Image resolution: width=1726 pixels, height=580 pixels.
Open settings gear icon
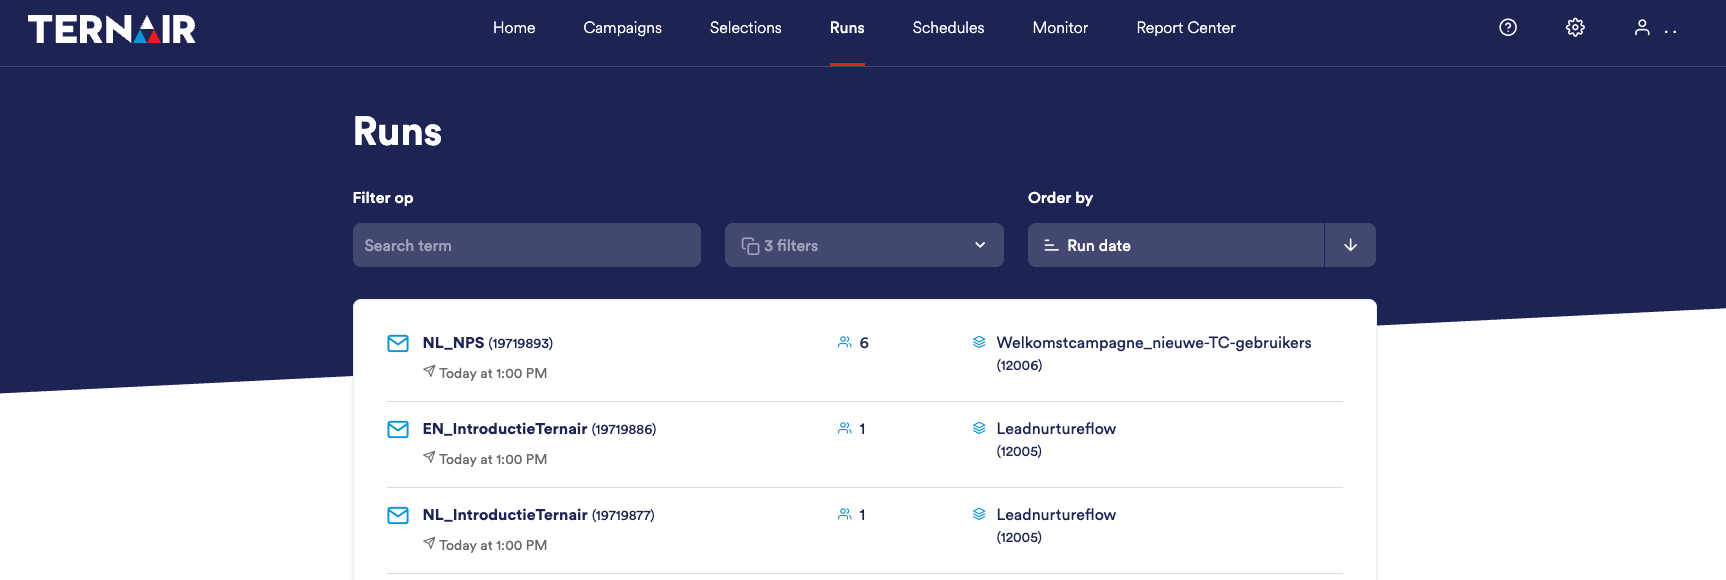[x=1575, y=28]
